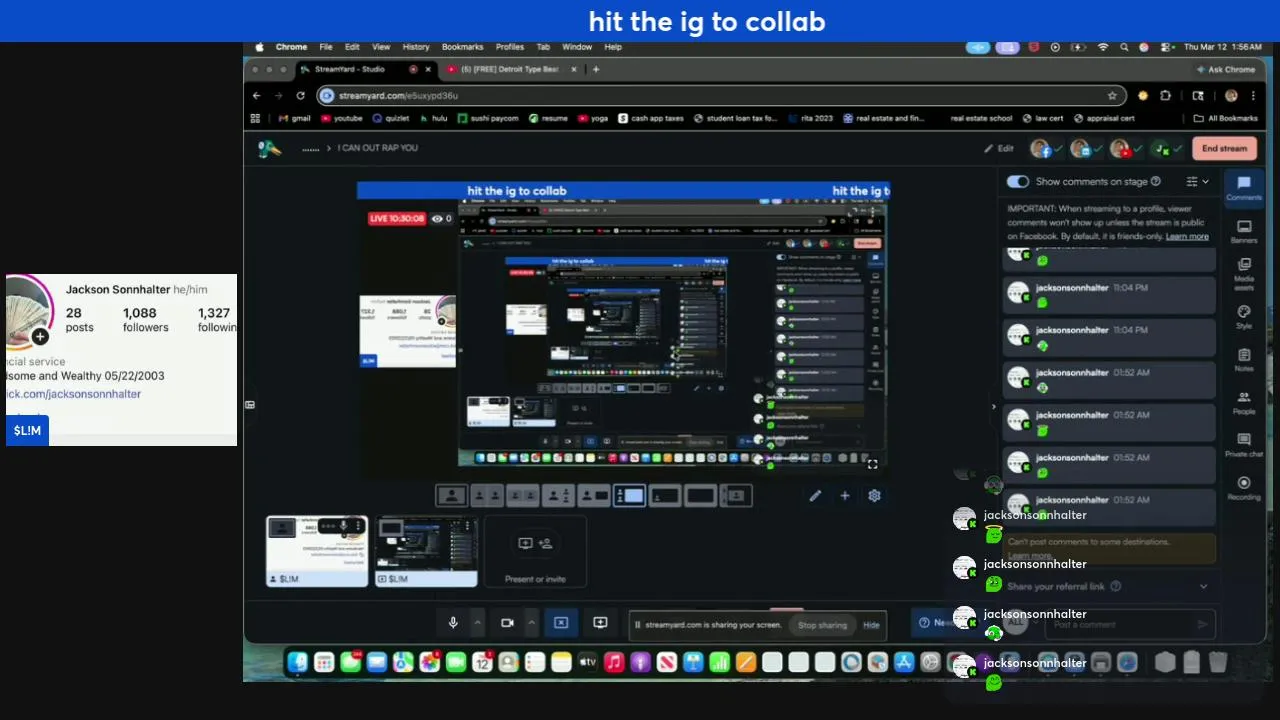The height and width of the screenshot is (720, 1280).
Task: Click the Present or invite tile
Action: 535,551
